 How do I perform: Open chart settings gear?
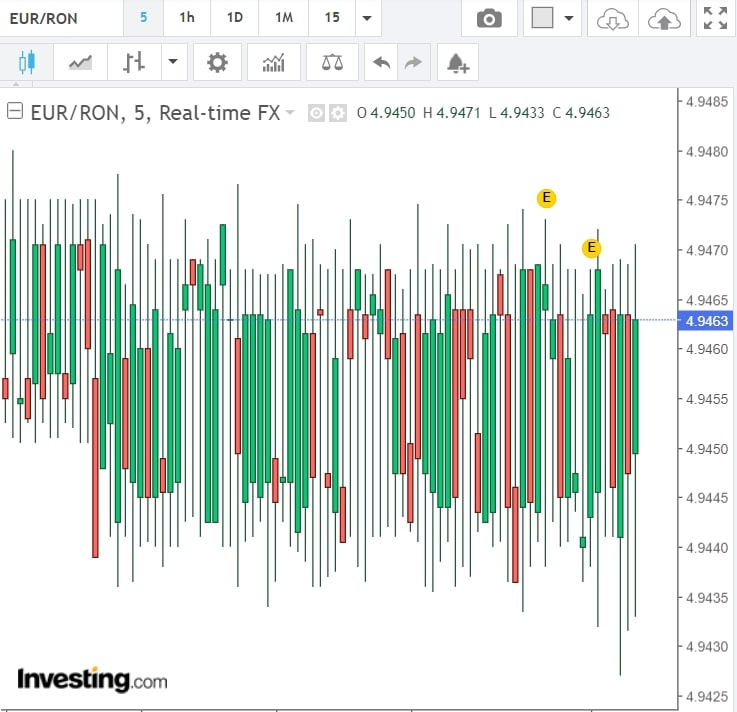[x=217, y=63]
